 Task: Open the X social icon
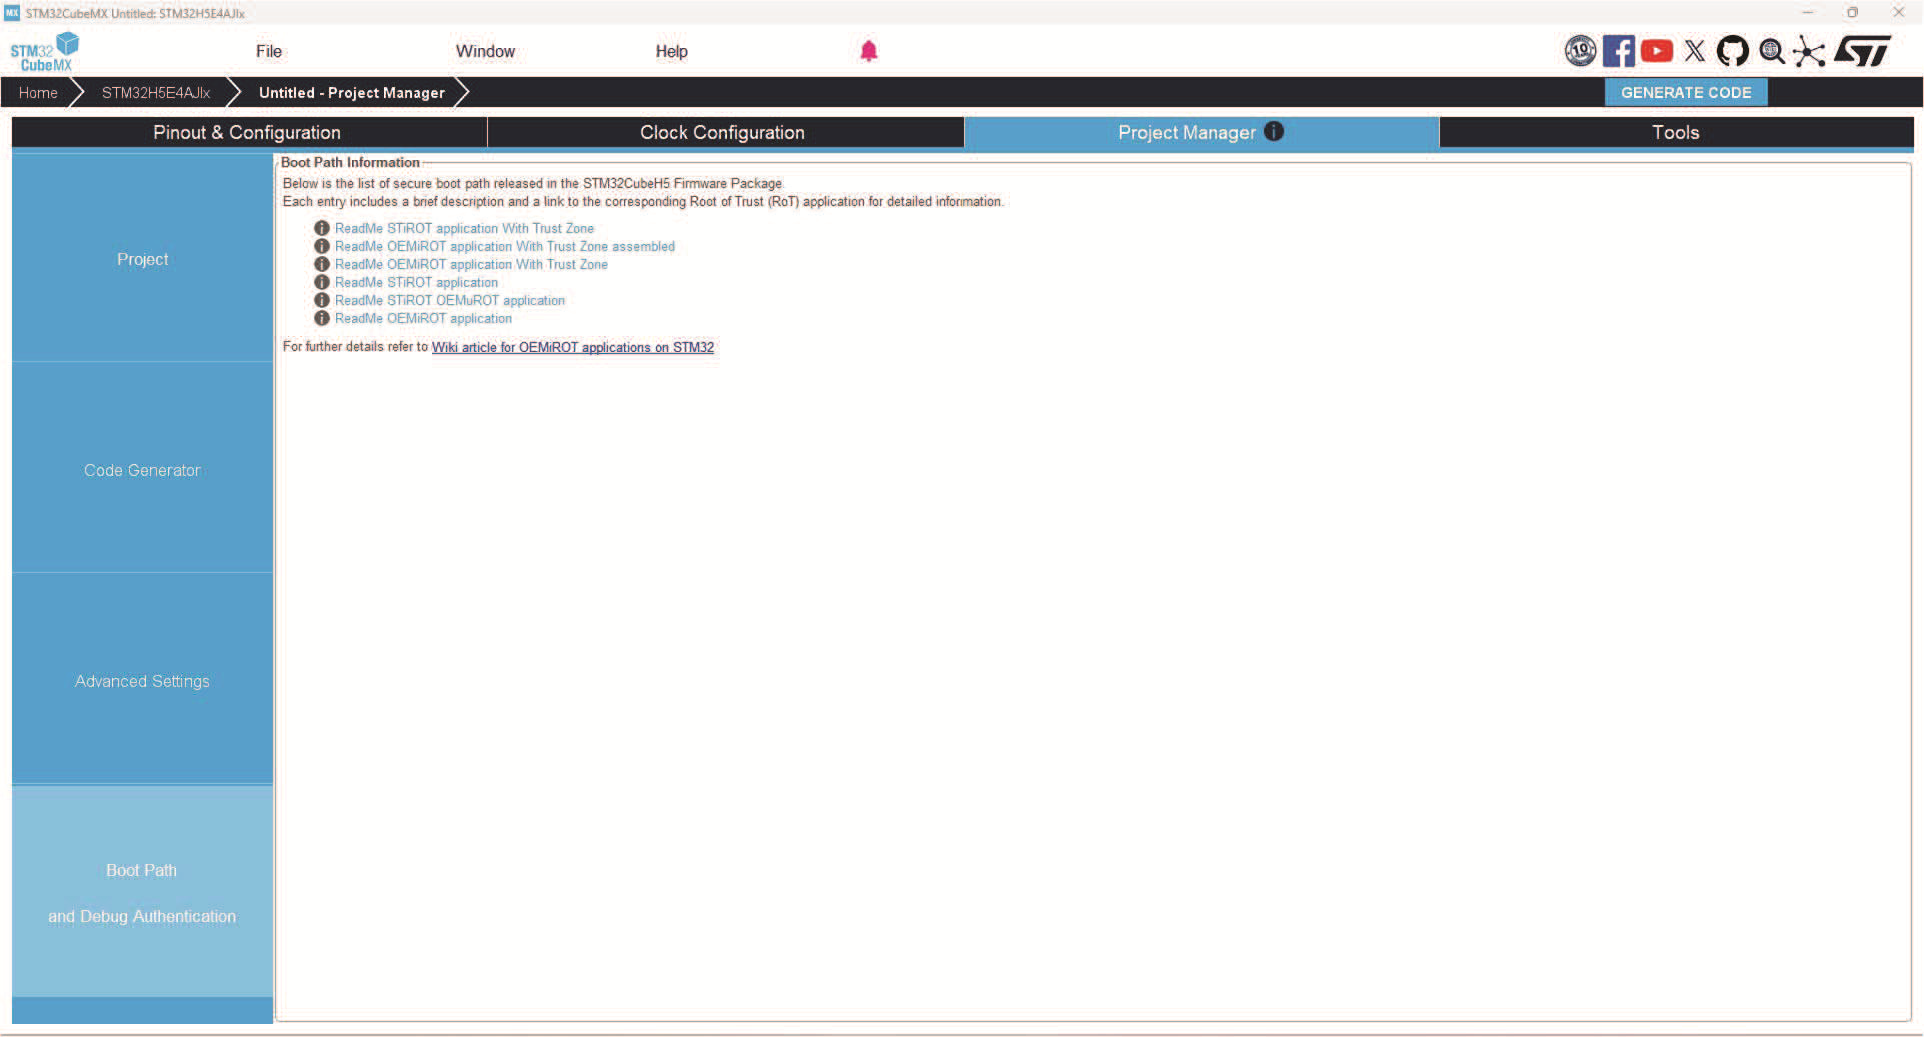[x=1695, y=51]
